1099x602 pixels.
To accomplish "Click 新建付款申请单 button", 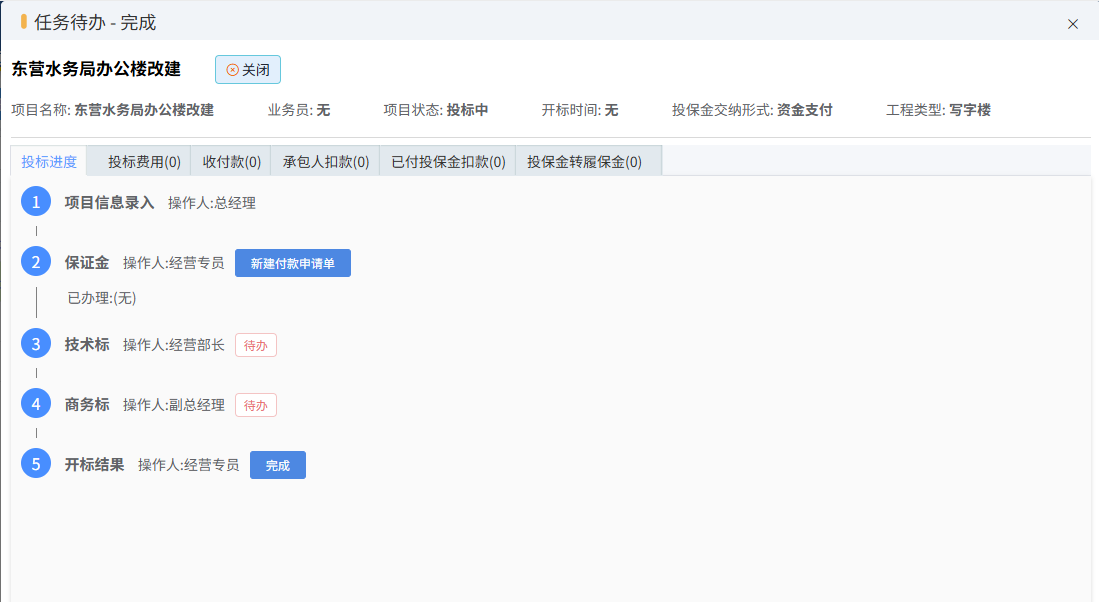I will tap(292, 263).
